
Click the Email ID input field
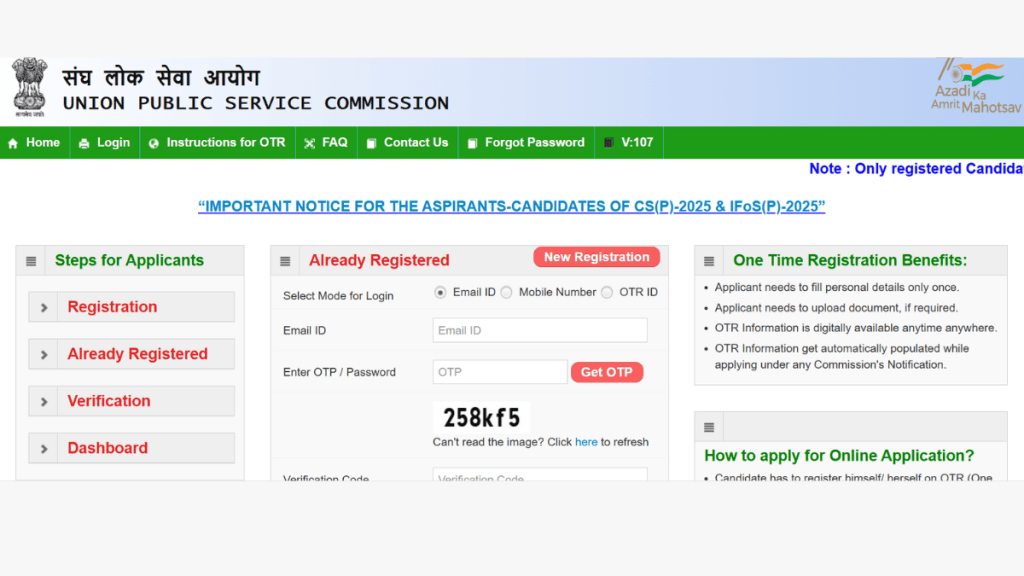coord(539,330)
